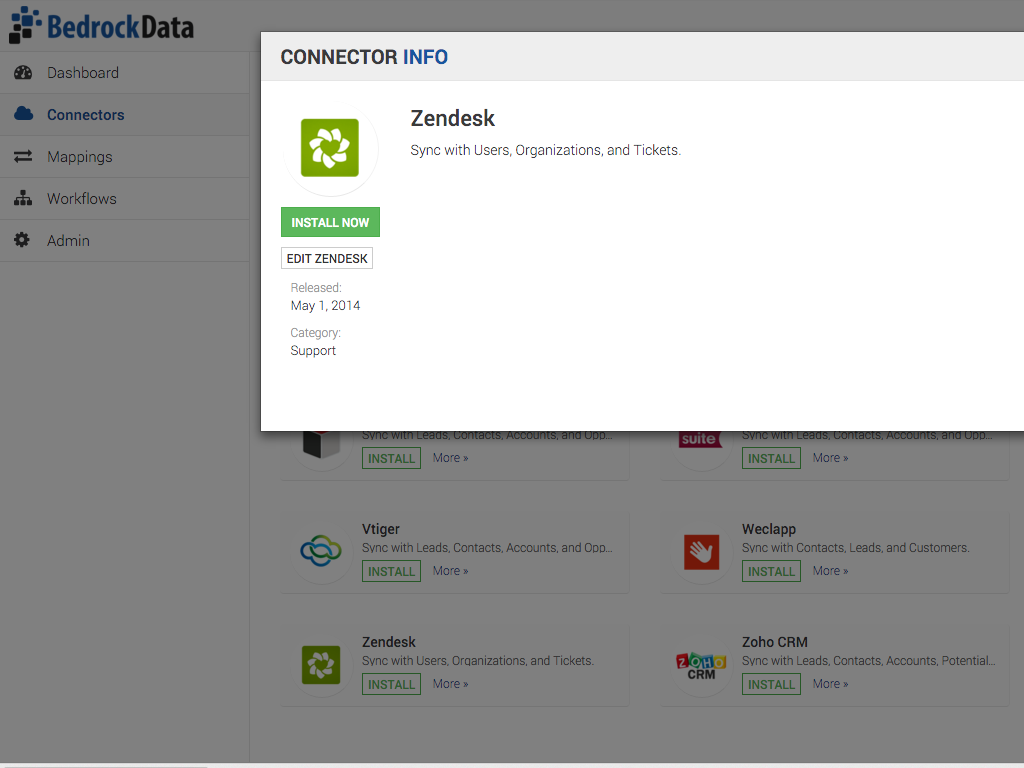The height and width of the screenshot is (768, 1024).
Task: Install the Vtiger connector
Action: pyautogui.click(x=391, y=572)
